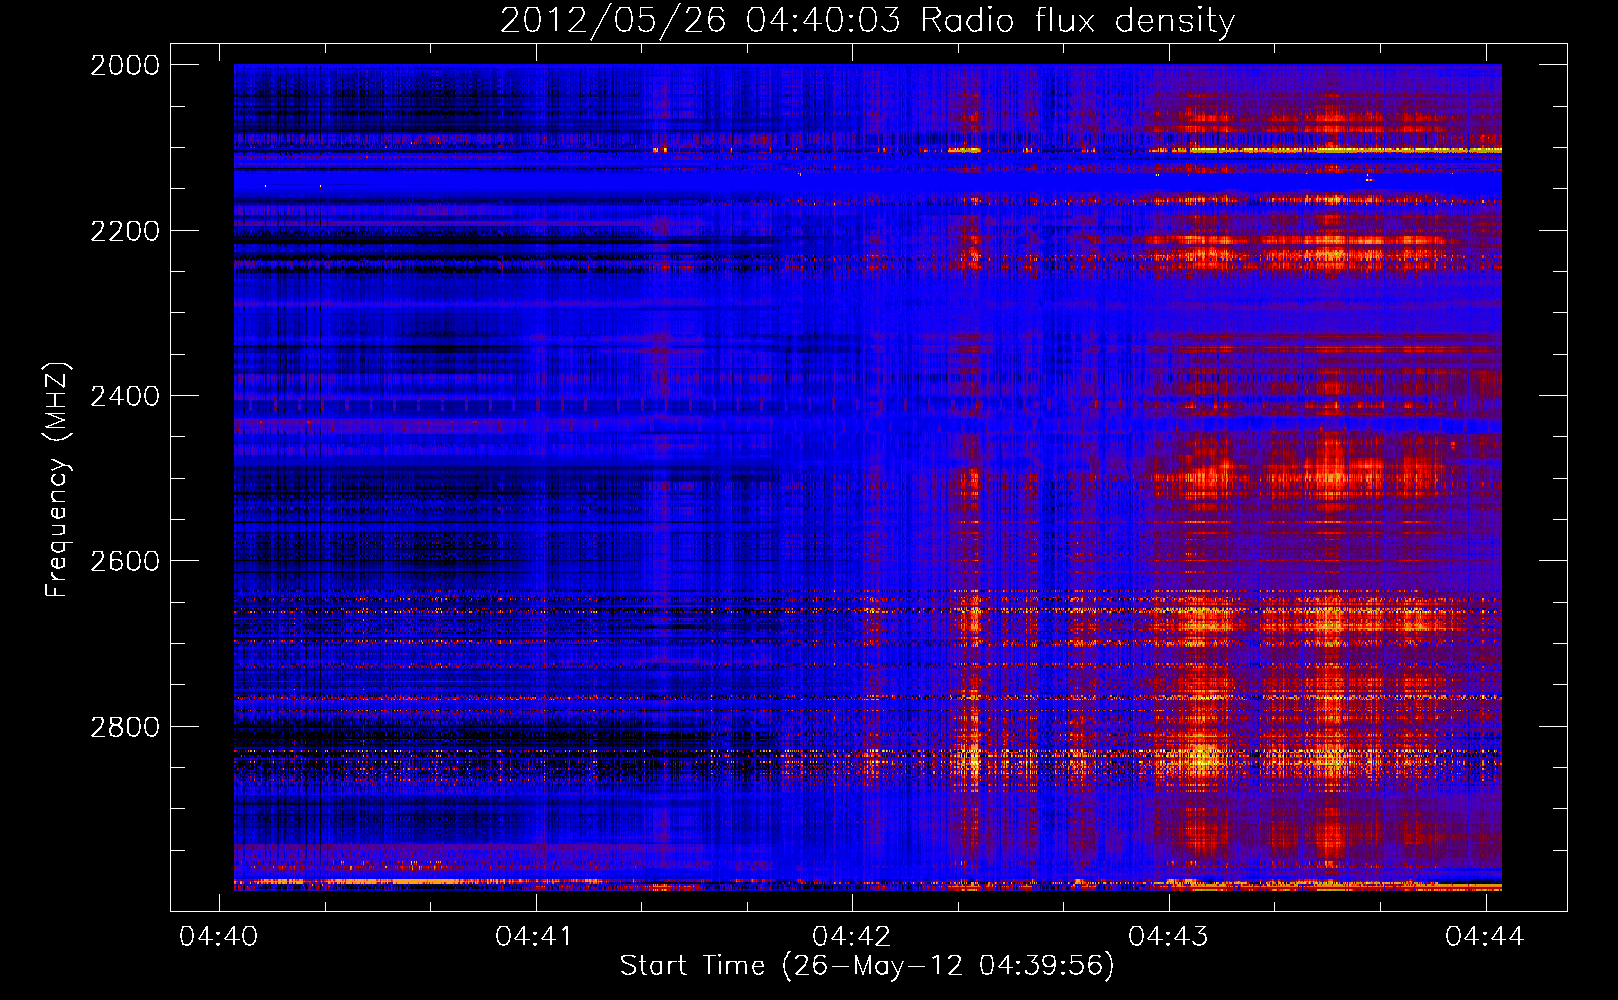Click the '04:44' time axis label
This screenshot has height=1000, width=1618.
[x=1485, y=936]
